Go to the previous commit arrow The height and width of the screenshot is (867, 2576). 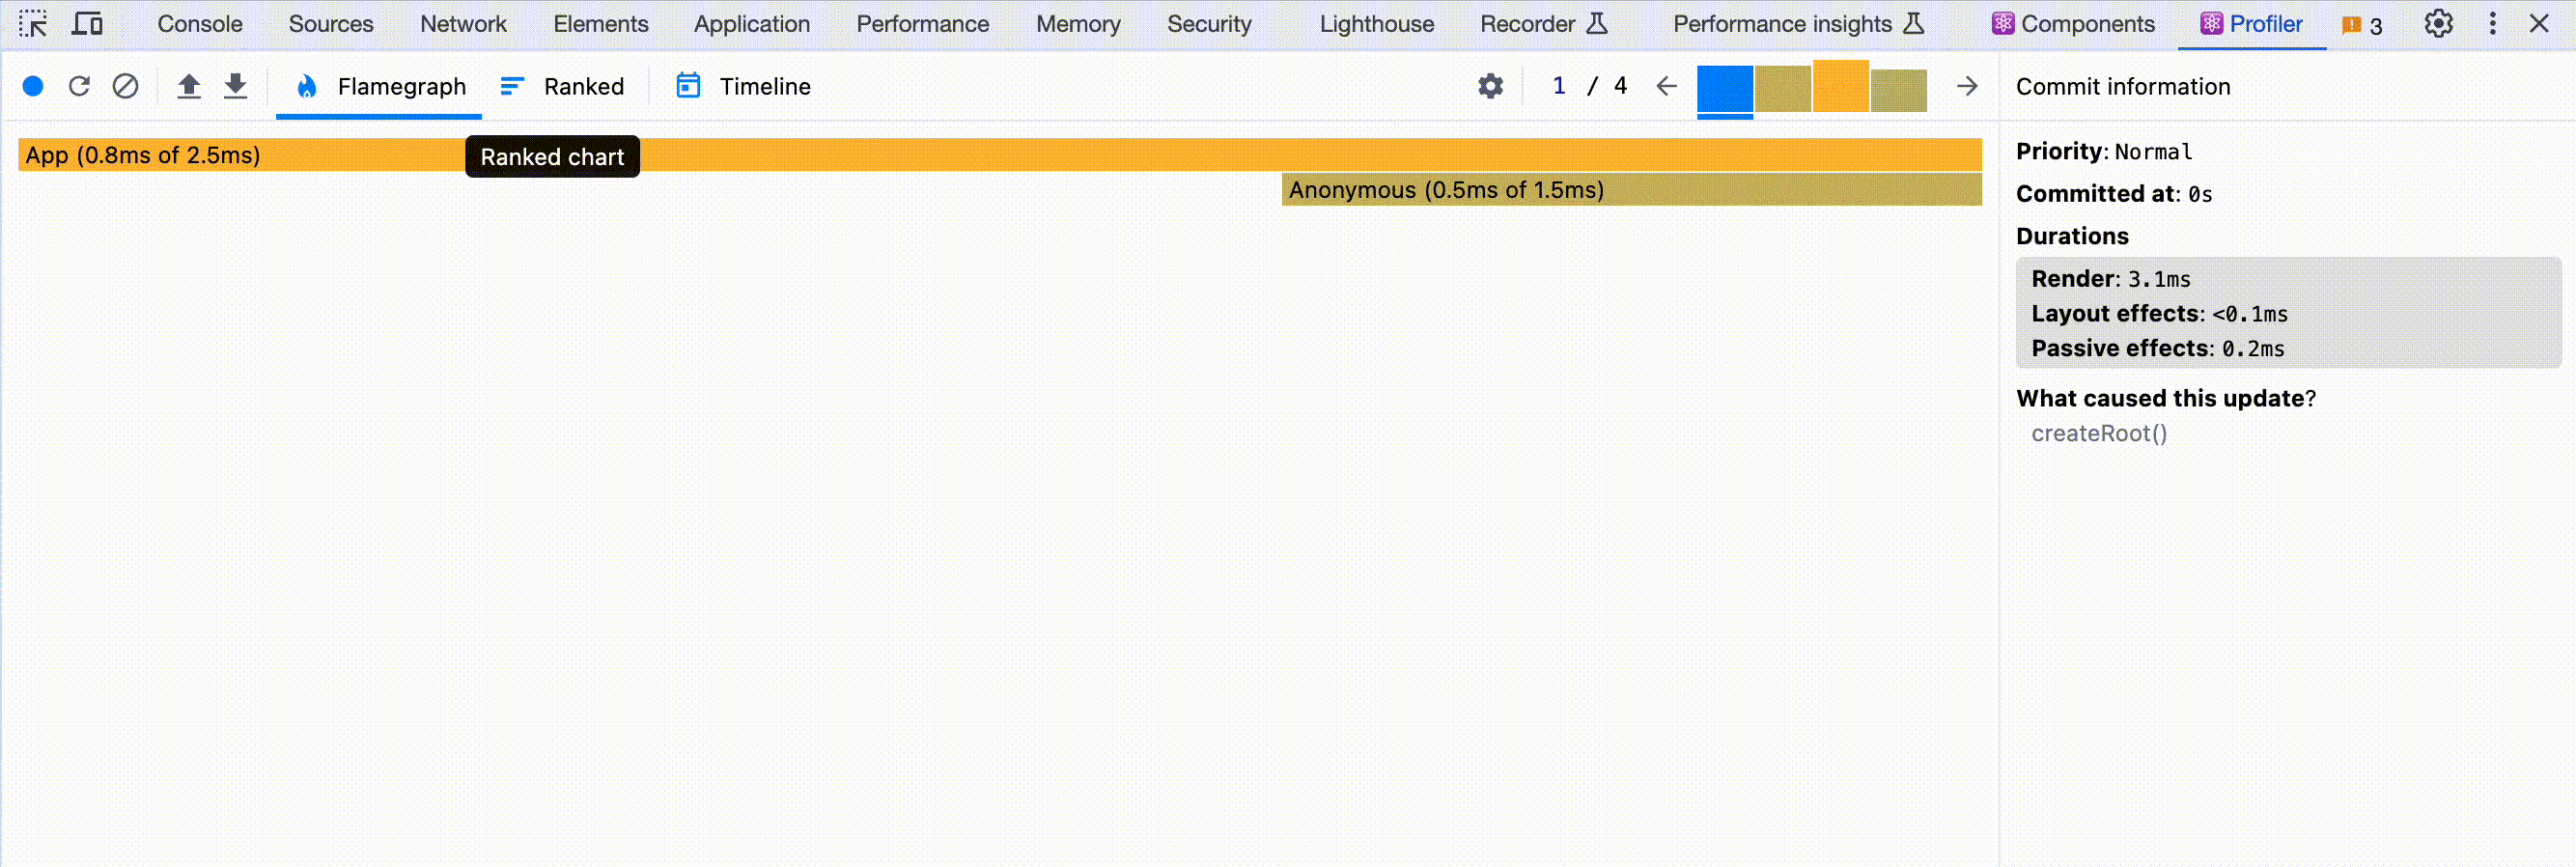click(1666, 87)
